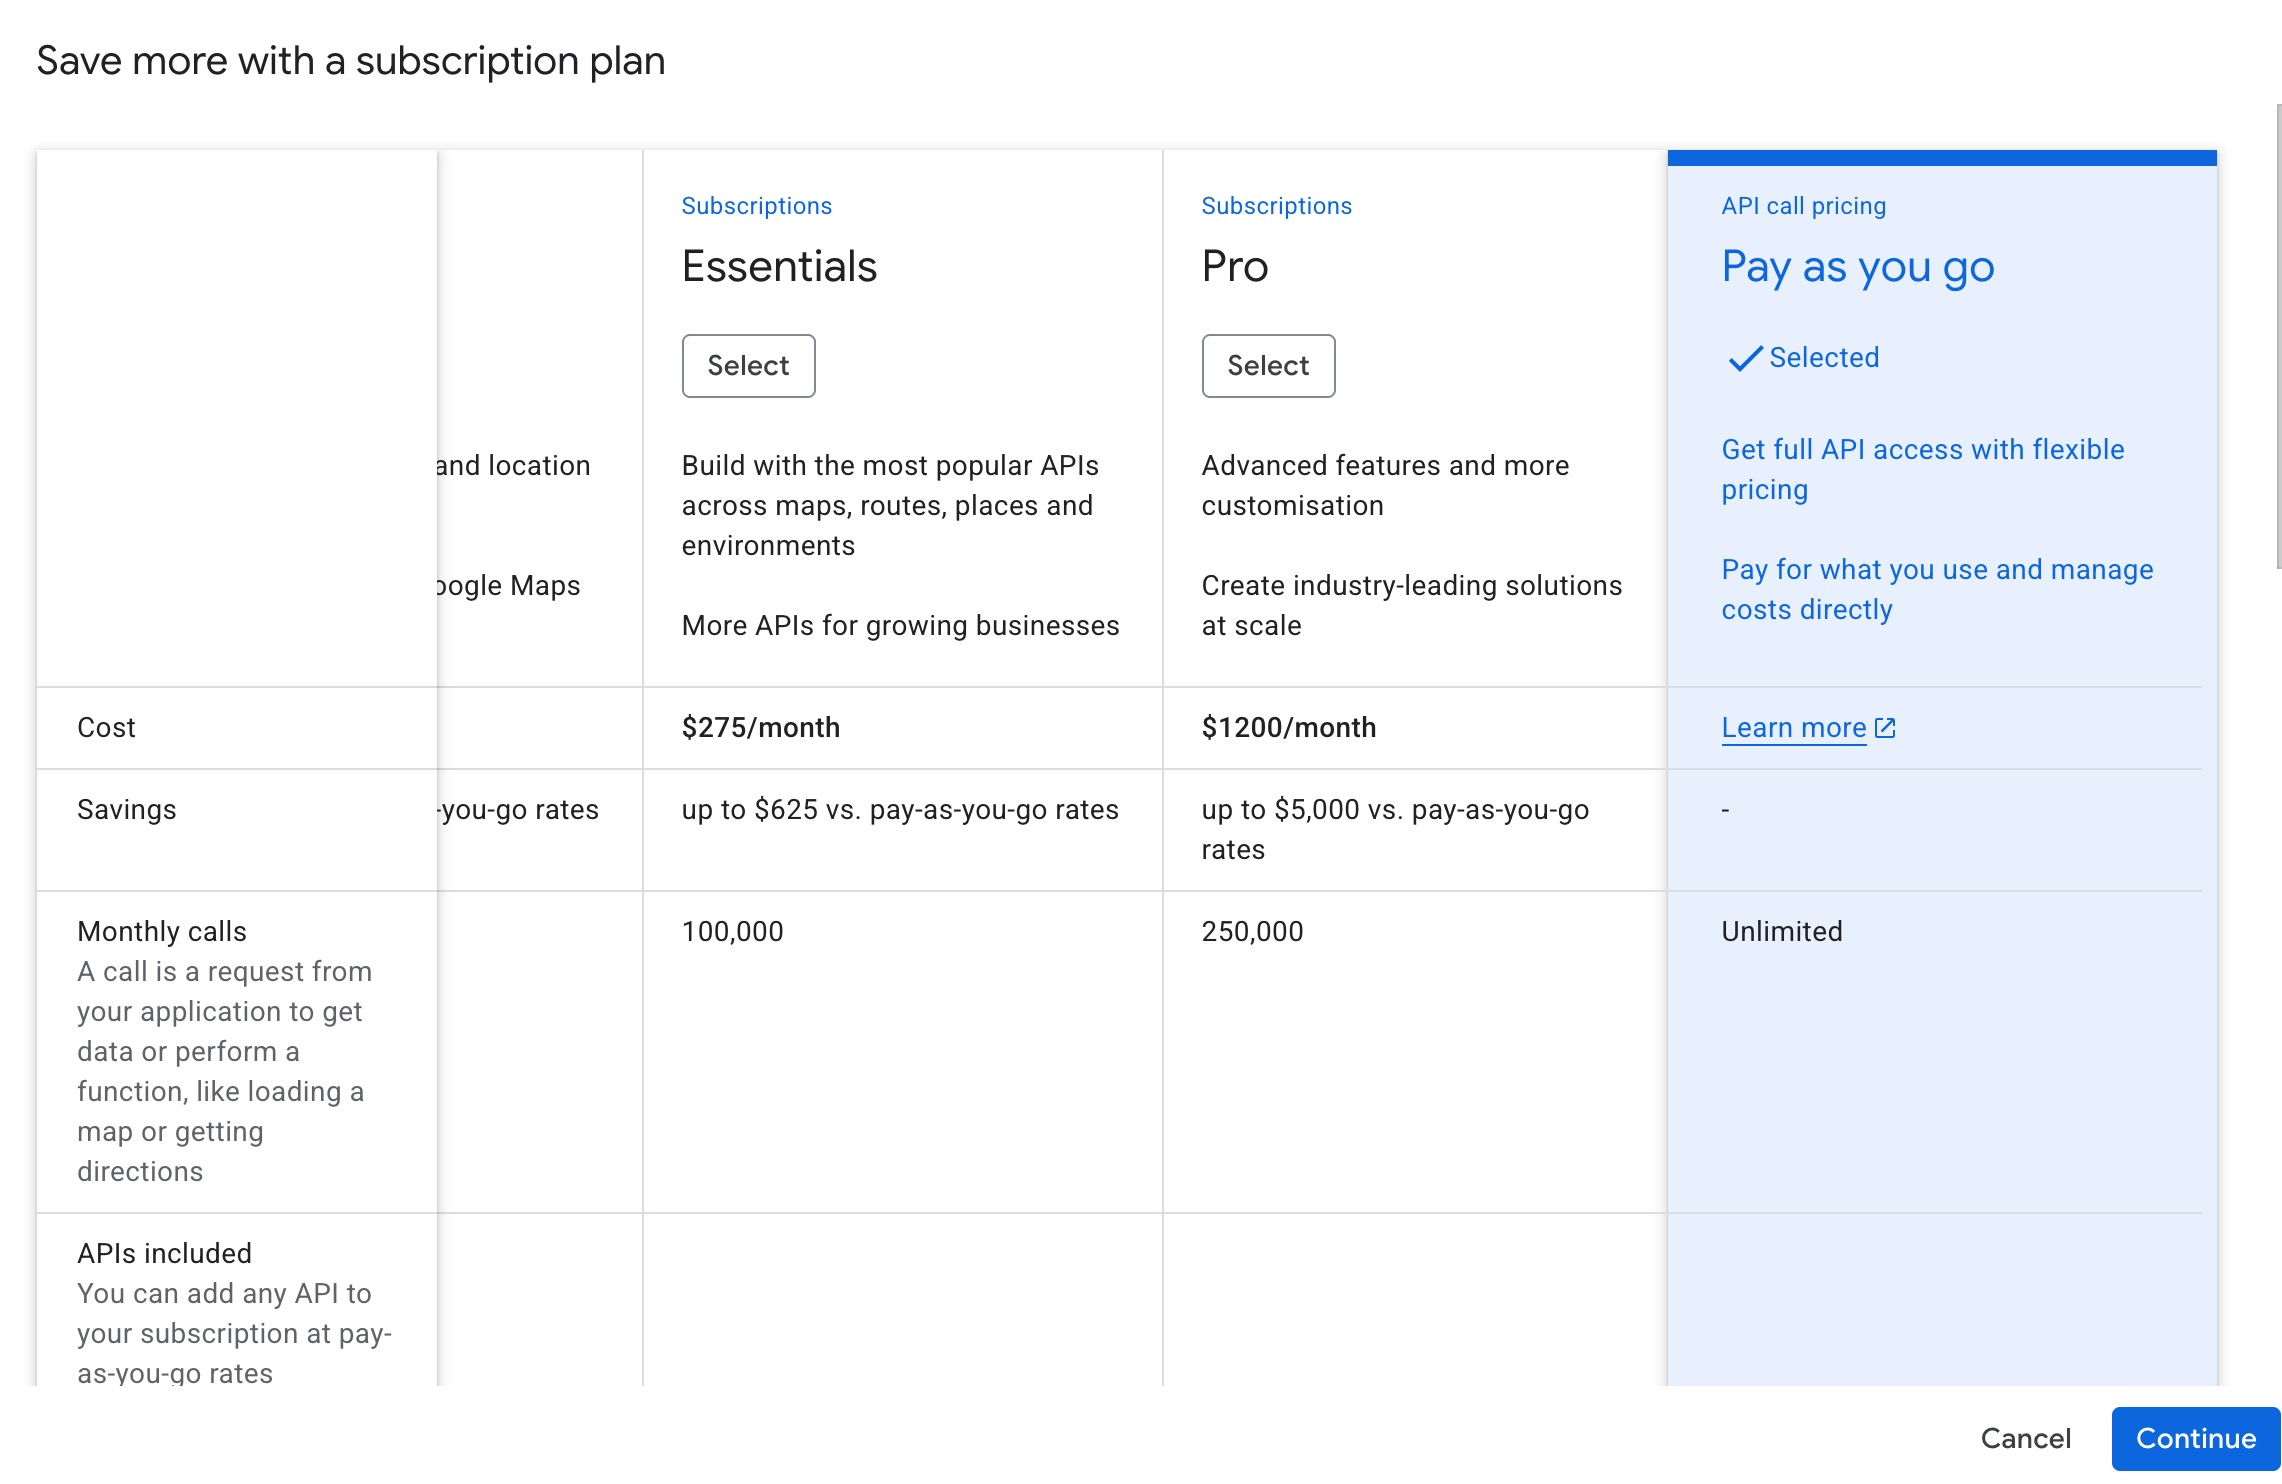
Task: Select the Essentials subscription plan
Action: (748, 366)
